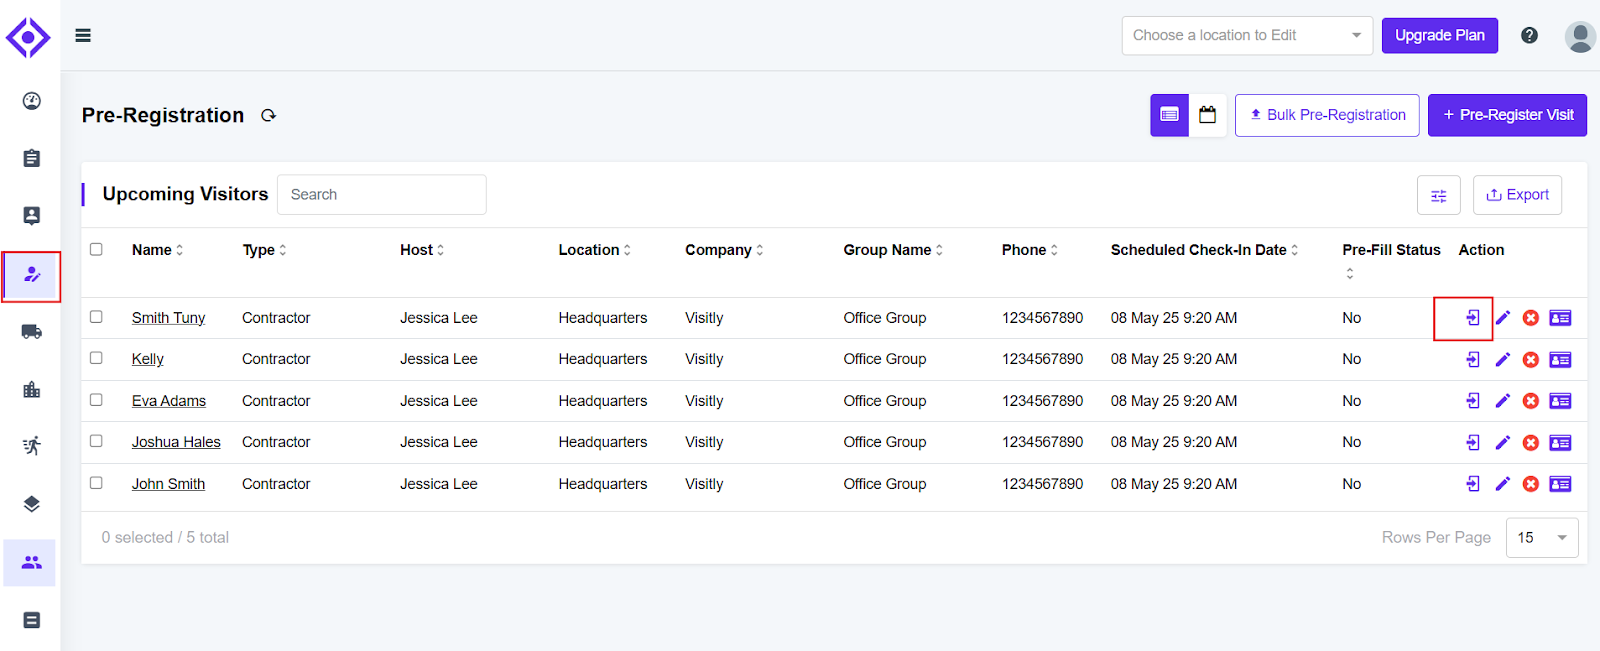The height and width of the screenshot is (651, 1600).
Task: Open the dashboard gauge sidebar icon
Action: [x=32, y=101]
